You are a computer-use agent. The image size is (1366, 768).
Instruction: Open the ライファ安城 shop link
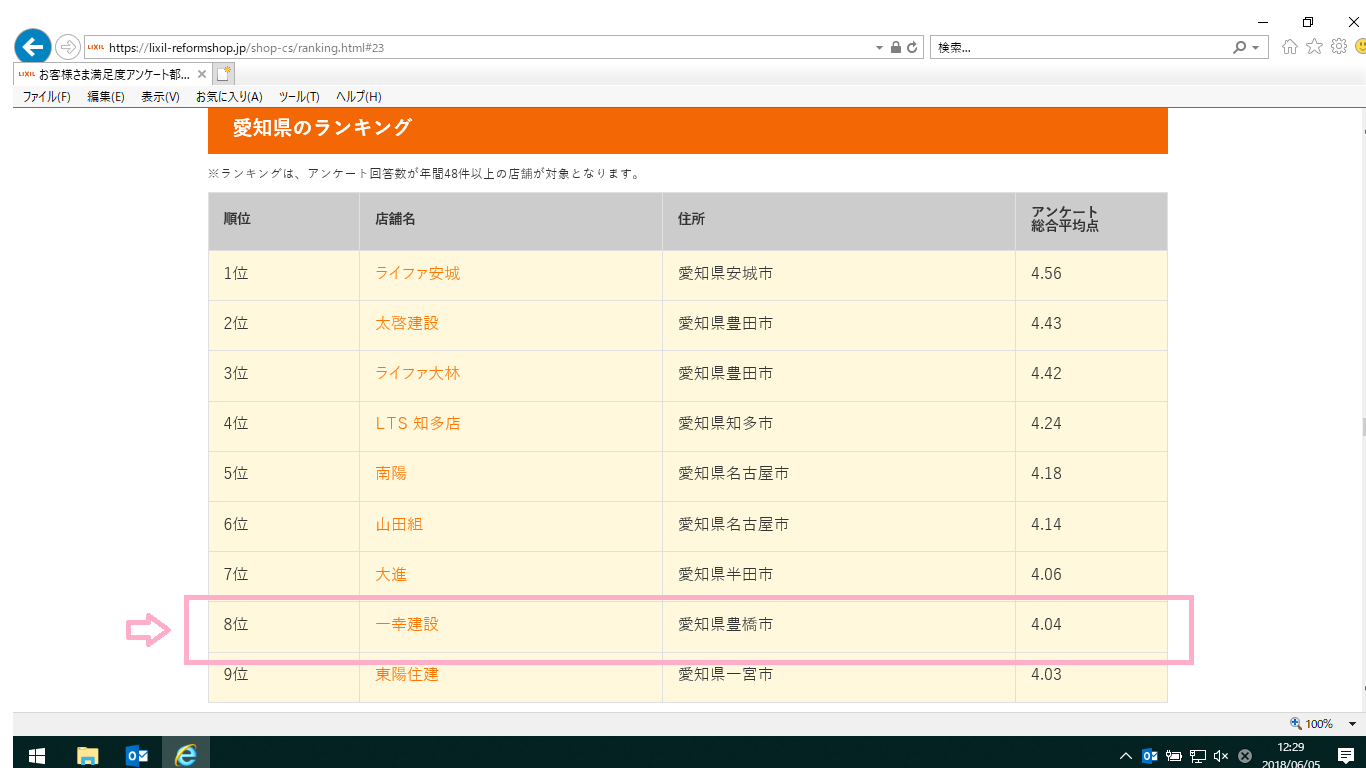click(417, 274)
